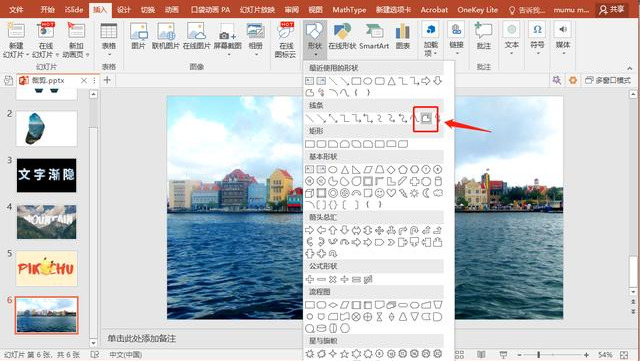Select the 5-point star shape
Image resolution: width=640 pixels, height=361 pixels.
344,353
